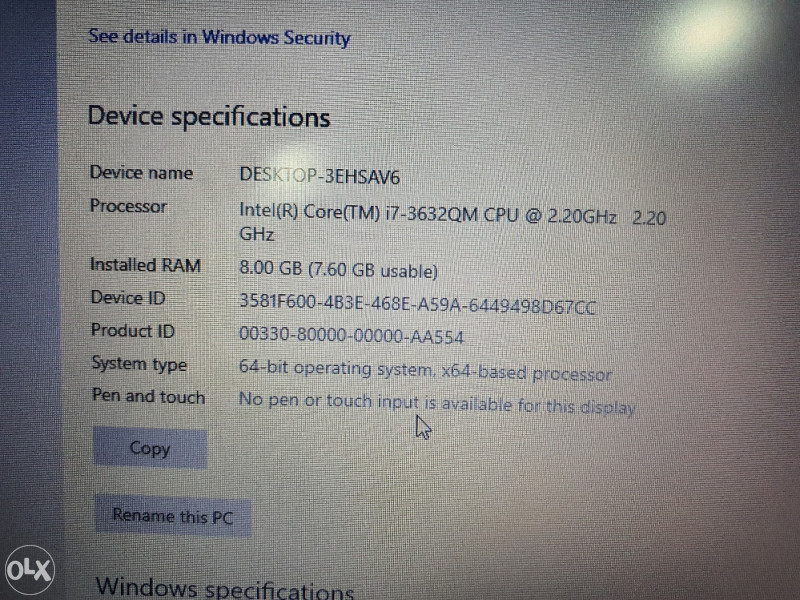
Task: Select the Device name value DESKTOP-3EHSAV6
Action: (319, 176)
